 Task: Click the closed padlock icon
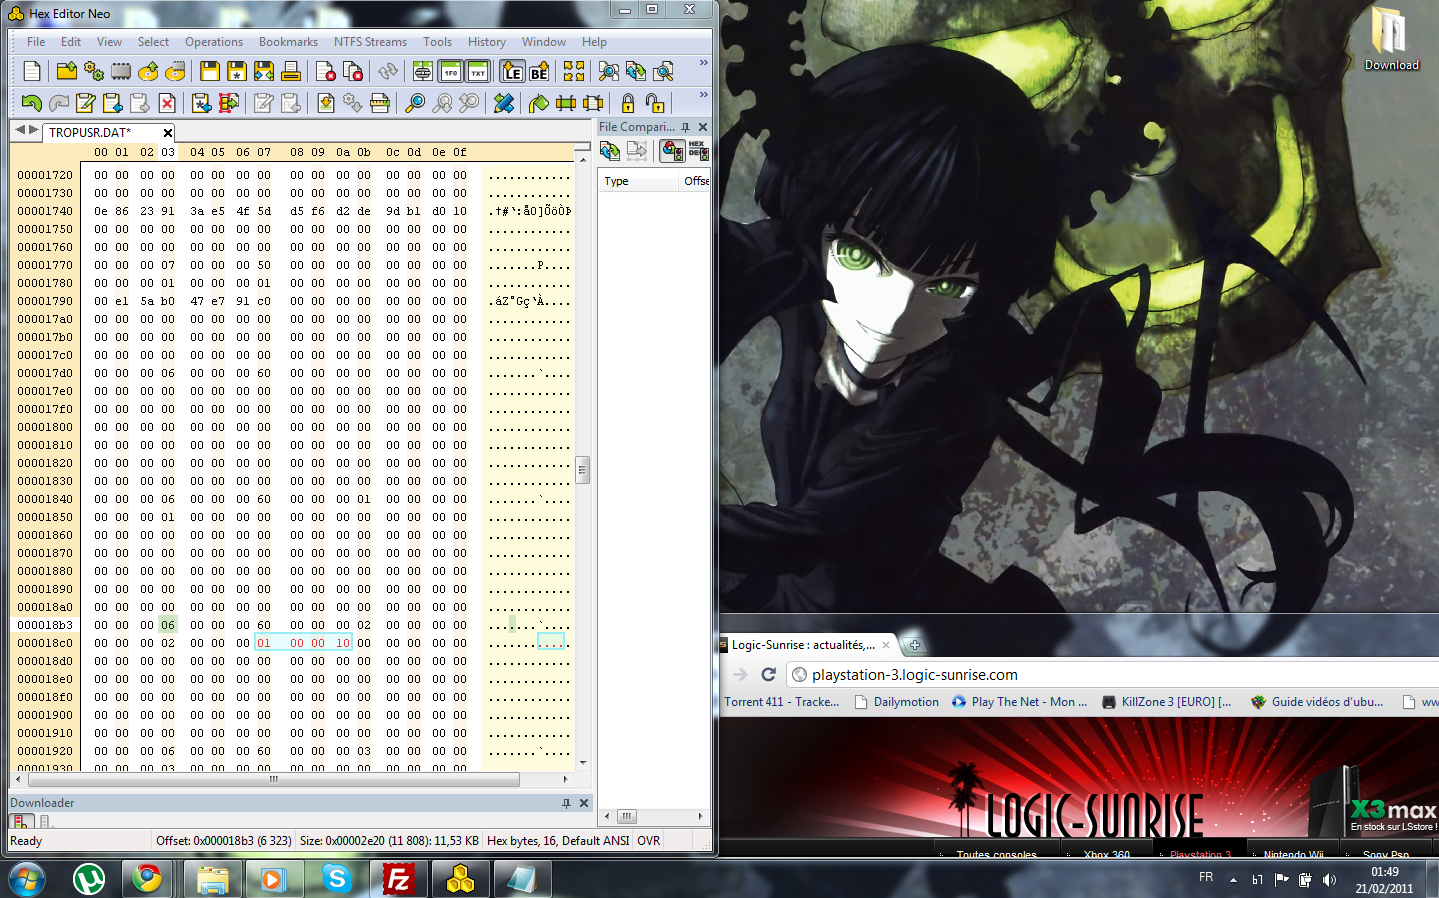(x=628, y=103)
